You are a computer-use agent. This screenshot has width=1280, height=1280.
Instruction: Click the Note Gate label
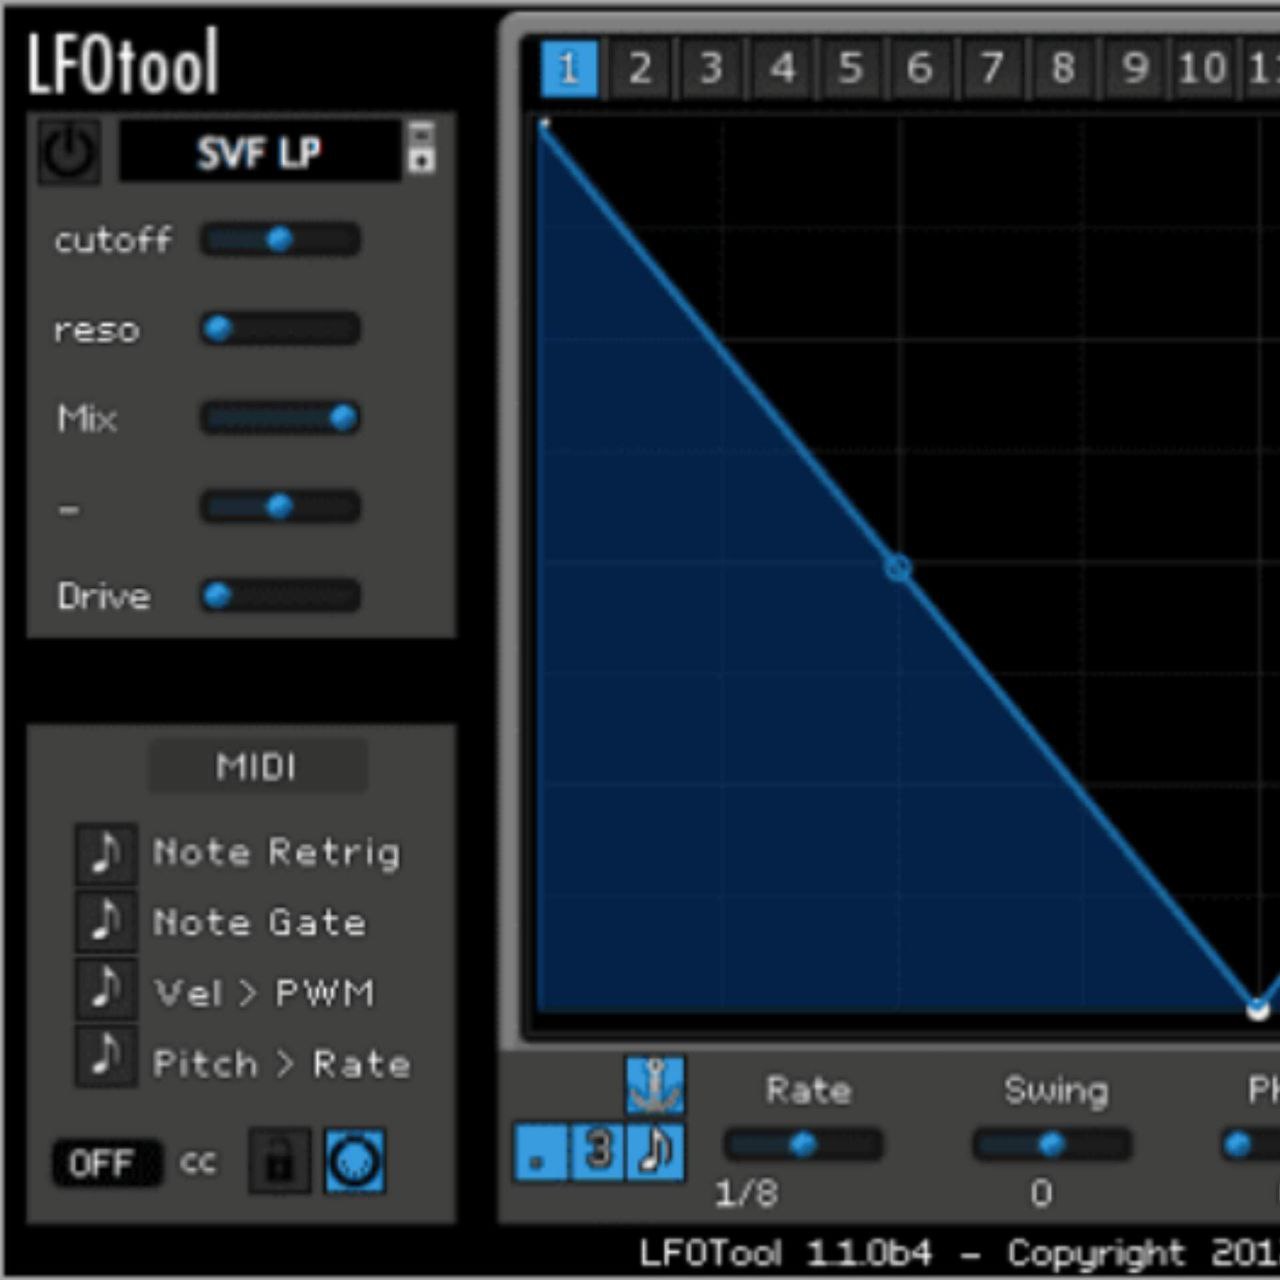259,922
